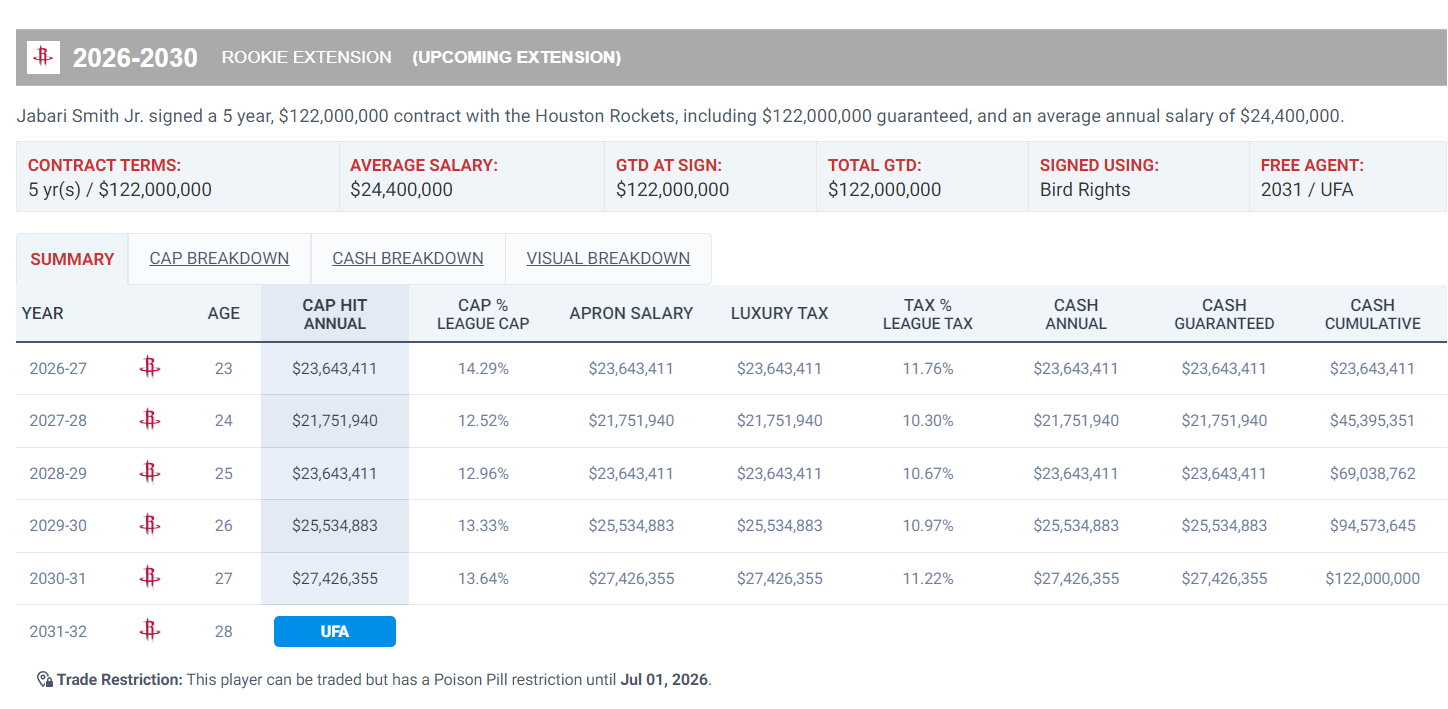
Task: Open the Cash Breakdown tab
Action: pyautogui.click(x=408, y=259)
